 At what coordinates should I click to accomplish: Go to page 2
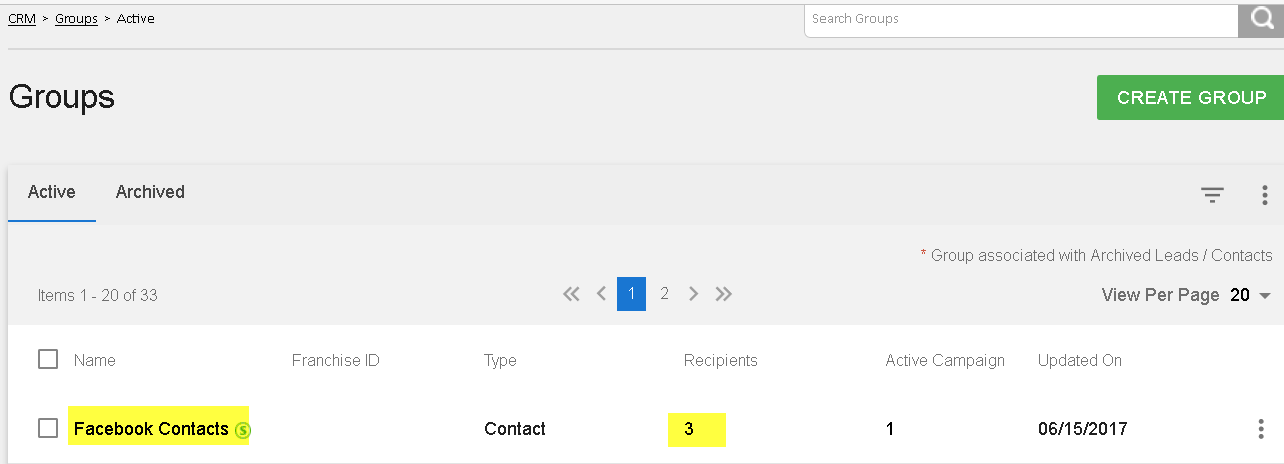tap(664, 294)
